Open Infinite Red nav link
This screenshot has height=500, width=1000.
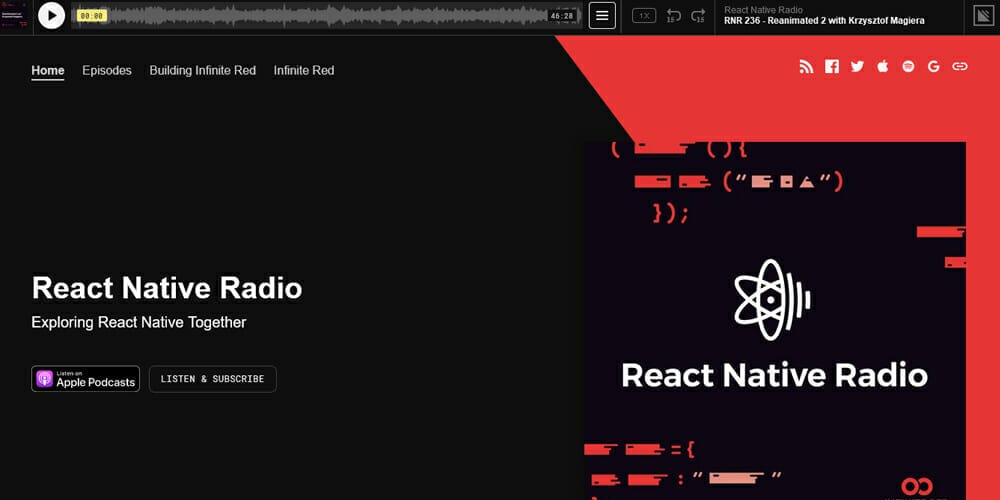click(x=304, y=71)
